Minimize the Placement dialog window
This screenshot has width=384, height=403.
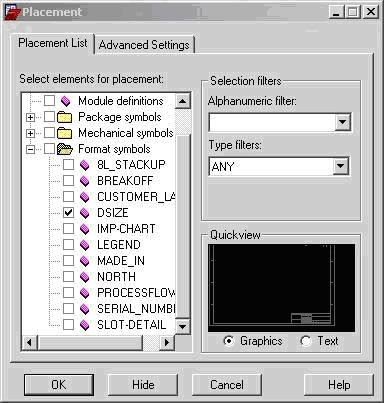(337, 12)
